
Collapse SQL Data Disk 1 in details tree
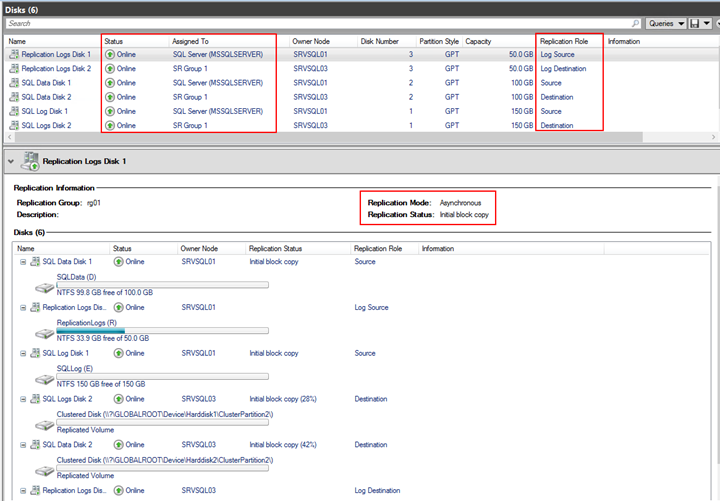pos(22,262)
